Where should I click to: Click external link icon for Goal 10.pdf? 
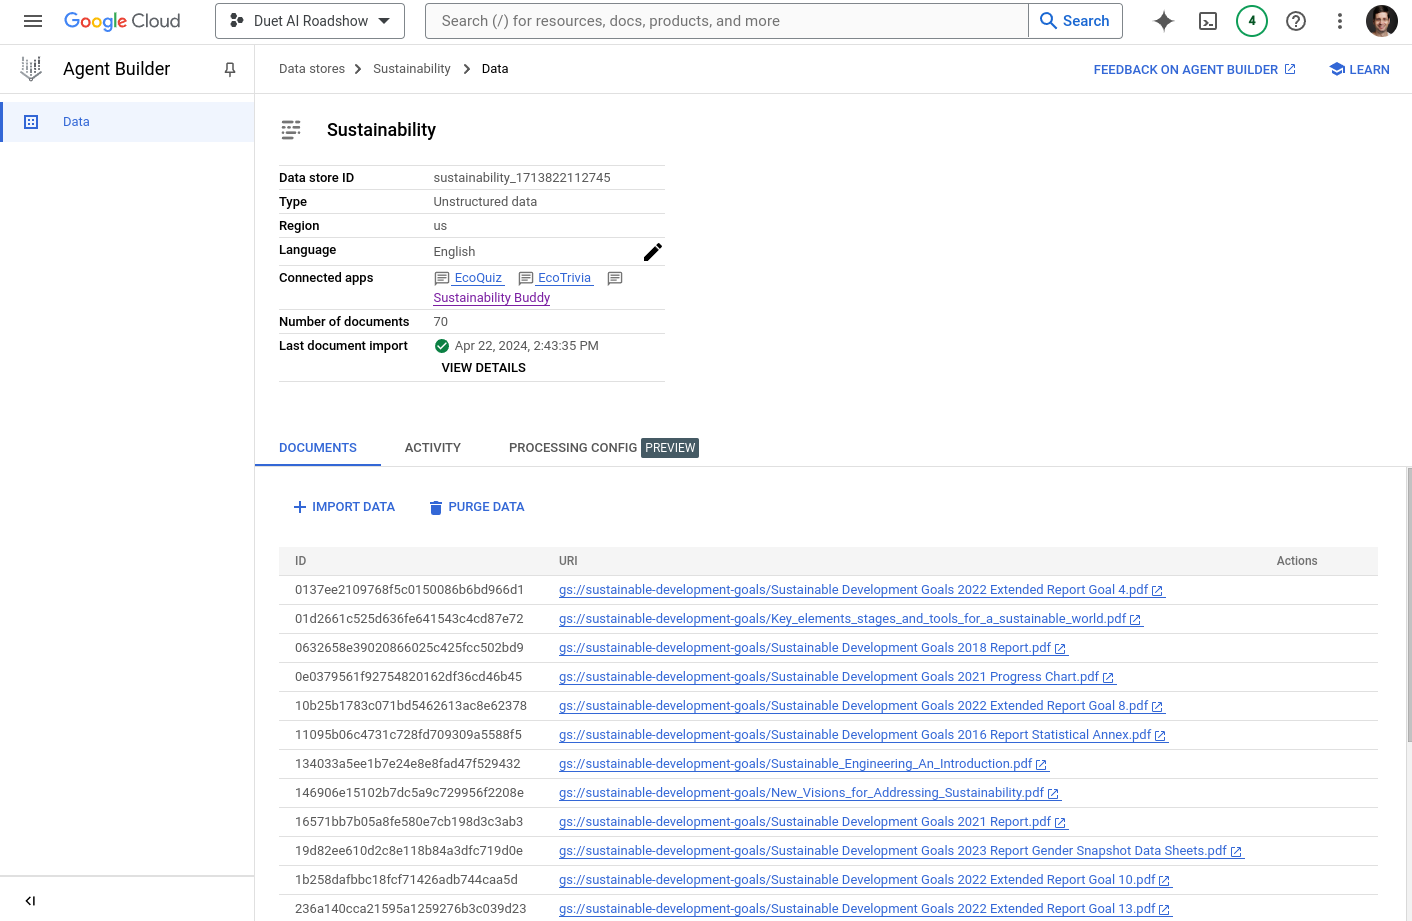tap(1164, 881)
